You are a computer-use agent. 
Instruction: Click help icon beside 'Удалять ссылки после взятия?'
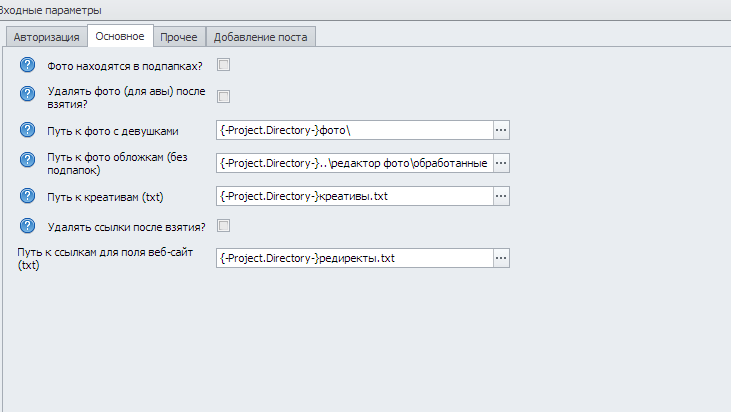tap(28, 226)
